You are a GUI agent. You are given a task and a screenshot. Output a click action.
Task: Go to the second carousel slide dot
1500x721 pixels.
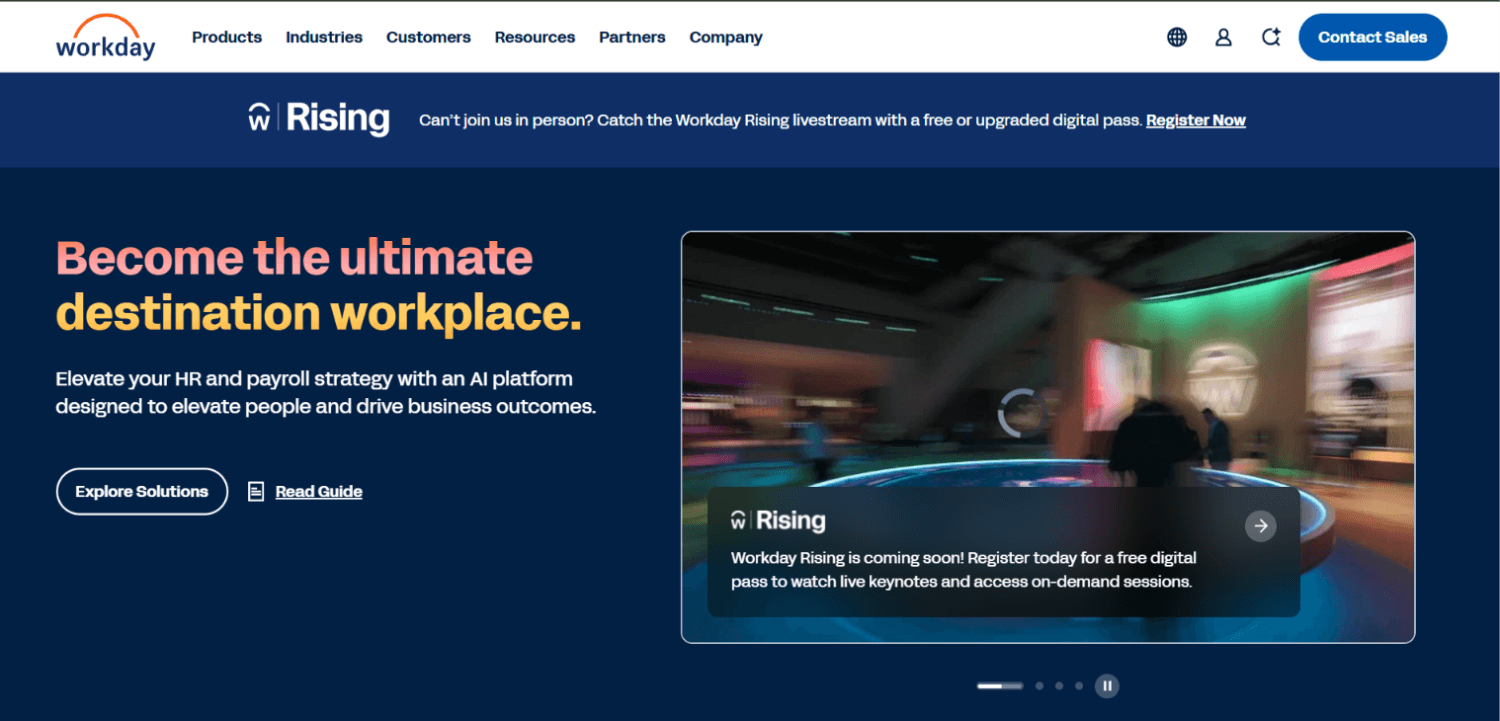coord(1039,686)
